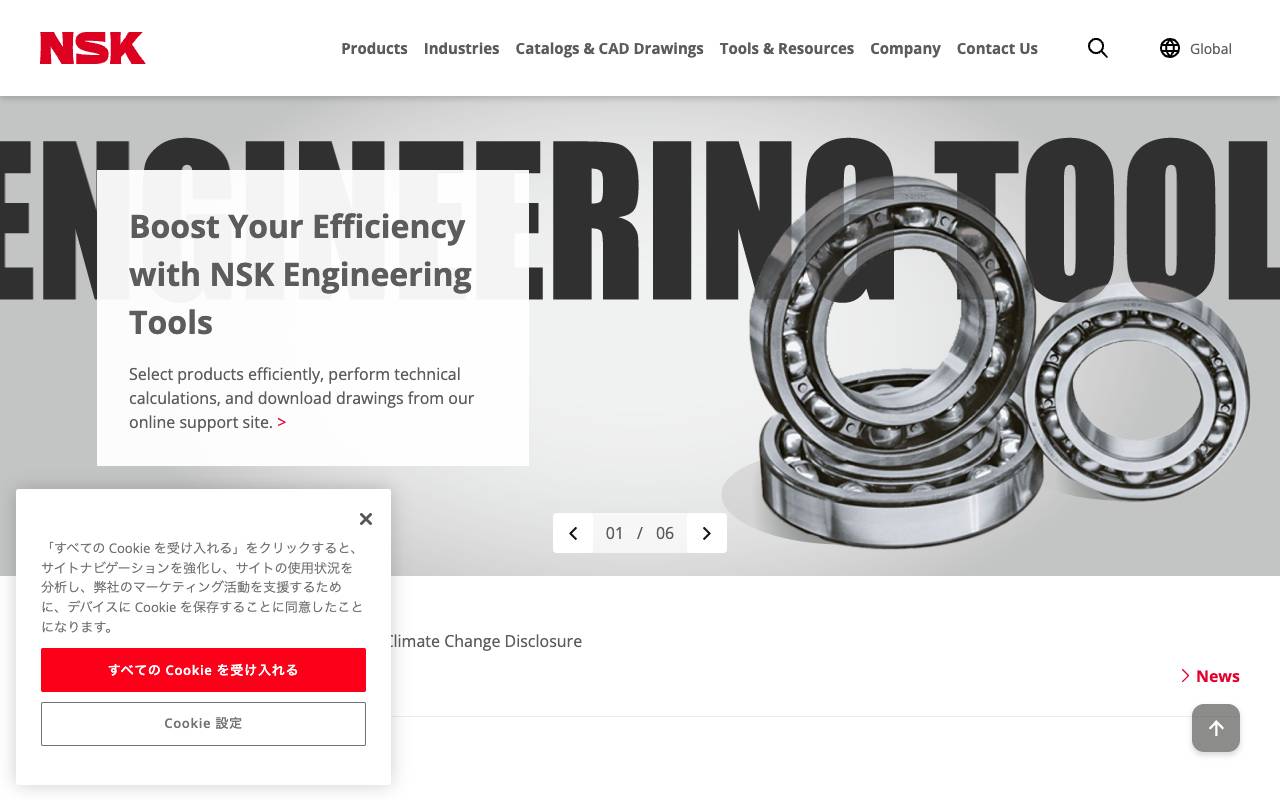This screenshot has width=1280, height=800.
Task: Click the globe language icon
Action: pos(1169,48)
